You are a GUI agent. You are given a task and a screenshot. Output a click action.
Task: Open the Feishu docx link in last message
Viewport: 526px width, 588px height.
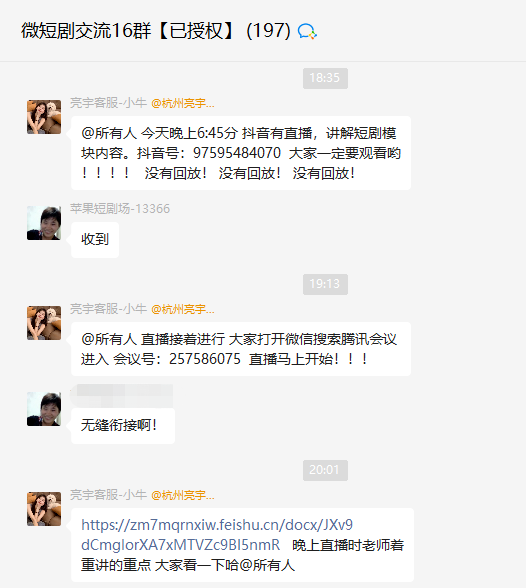217,535
